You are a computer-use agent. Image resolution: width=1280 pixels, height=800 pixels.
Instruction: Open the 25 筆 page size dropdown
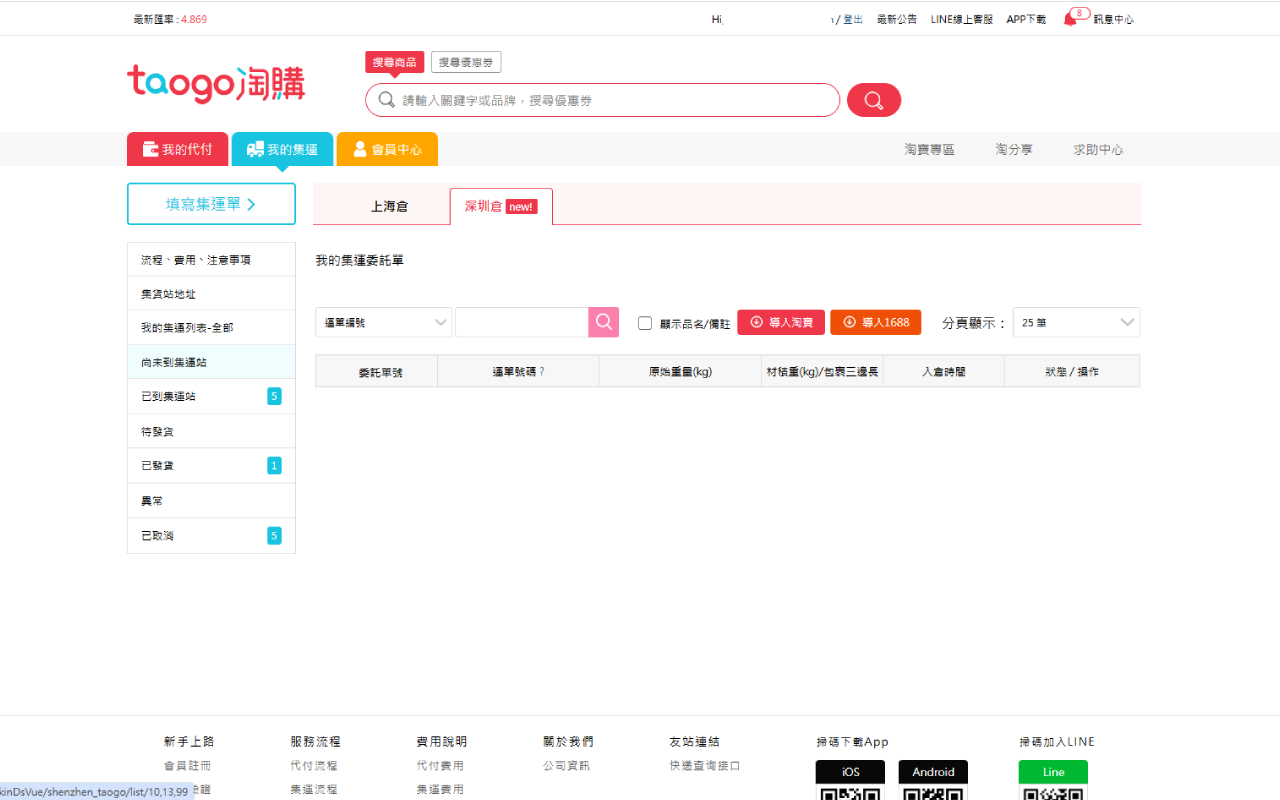pyautogui.click(x=1076, y=322)
